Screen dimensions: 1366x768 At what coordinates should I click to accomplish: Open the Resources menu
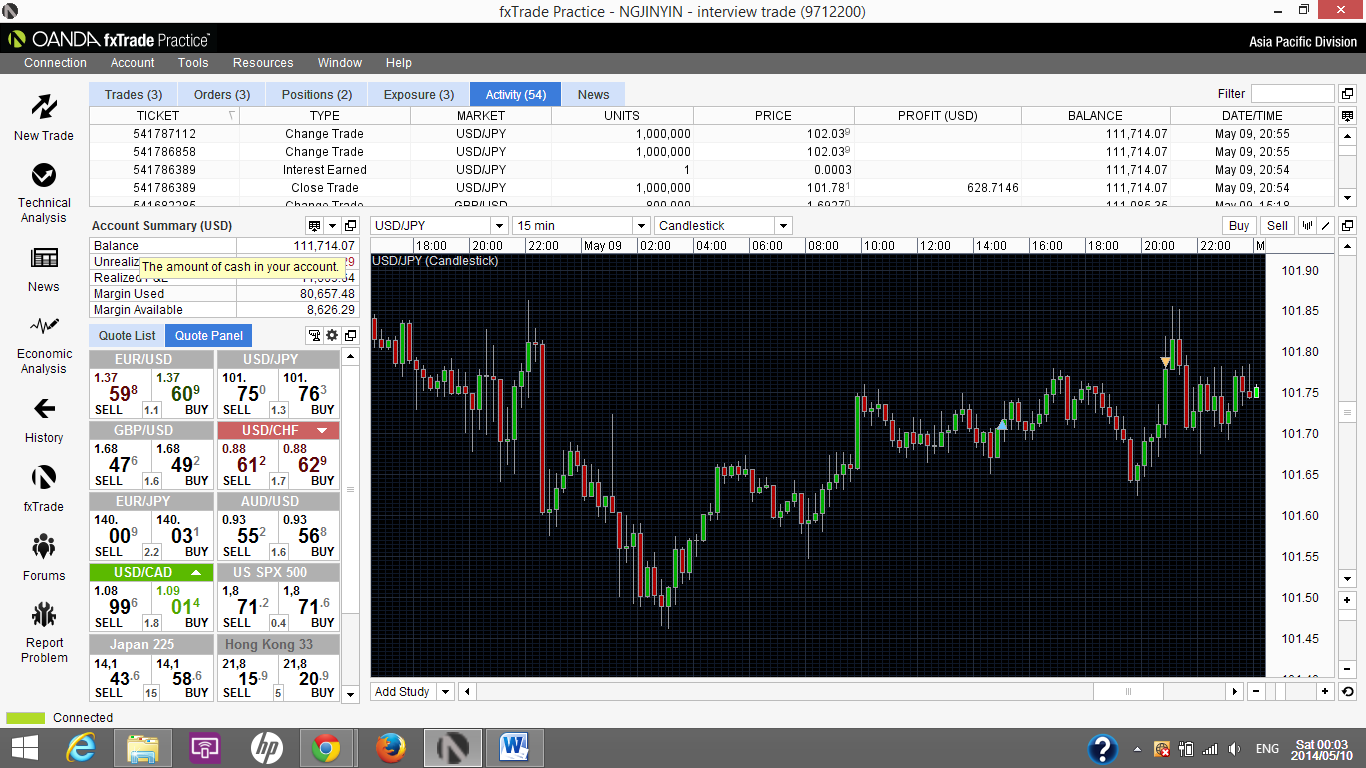(x=263, y=62)
